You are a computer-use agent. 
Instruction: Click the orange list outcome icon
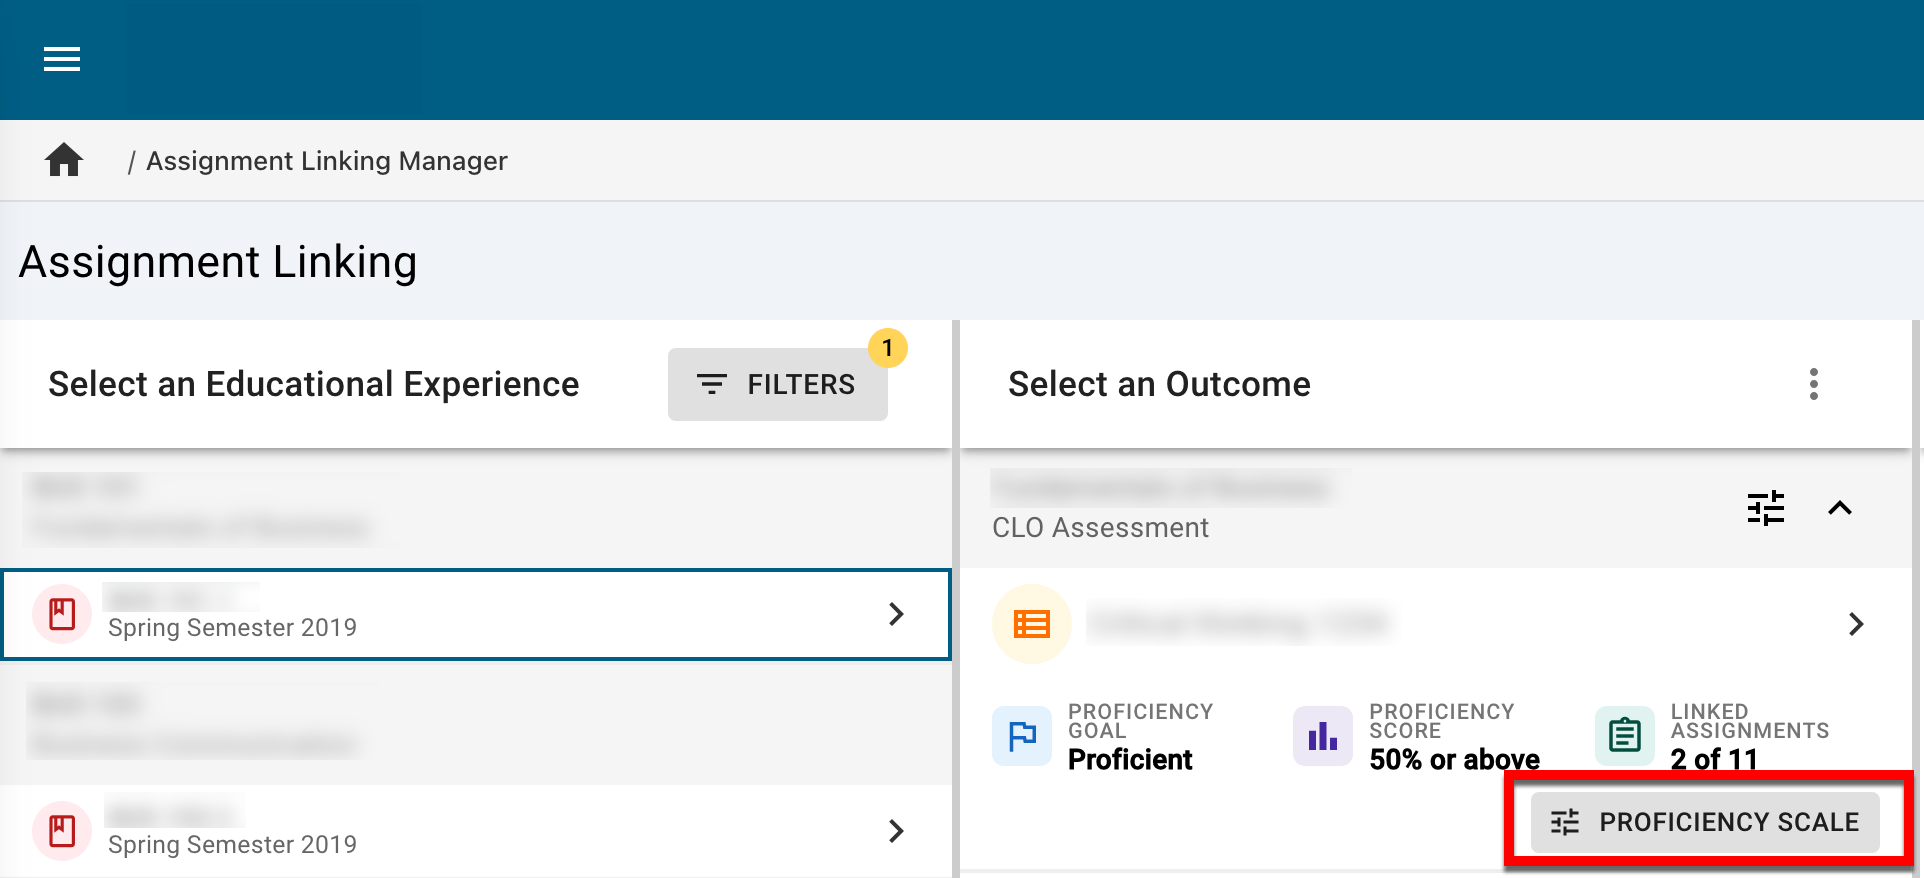click(x=1031, y=624)
